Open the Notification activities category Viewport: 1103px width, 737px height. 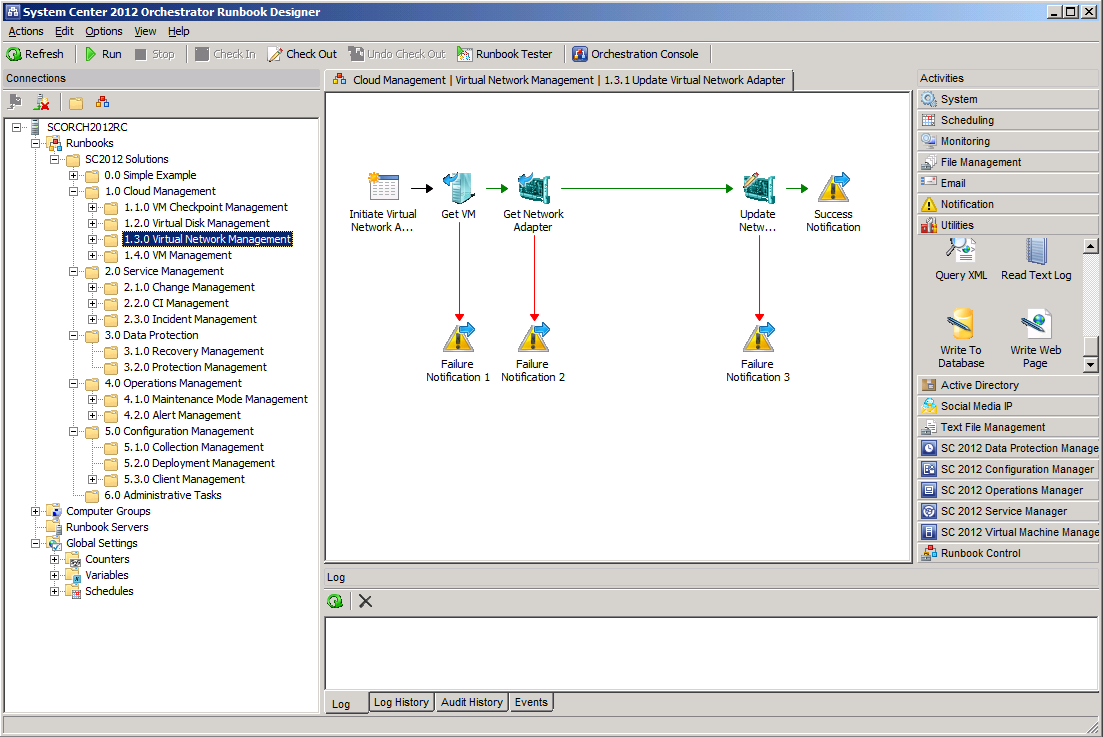pos(1008,204)
